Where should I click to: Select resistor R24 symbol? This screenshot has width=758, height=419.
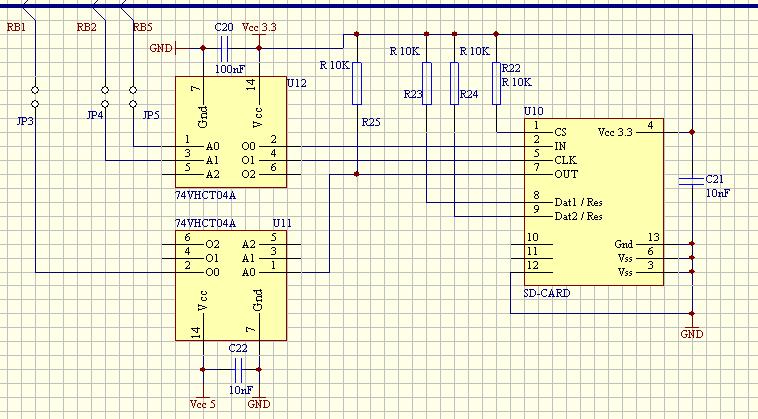[x=454, y=83]
